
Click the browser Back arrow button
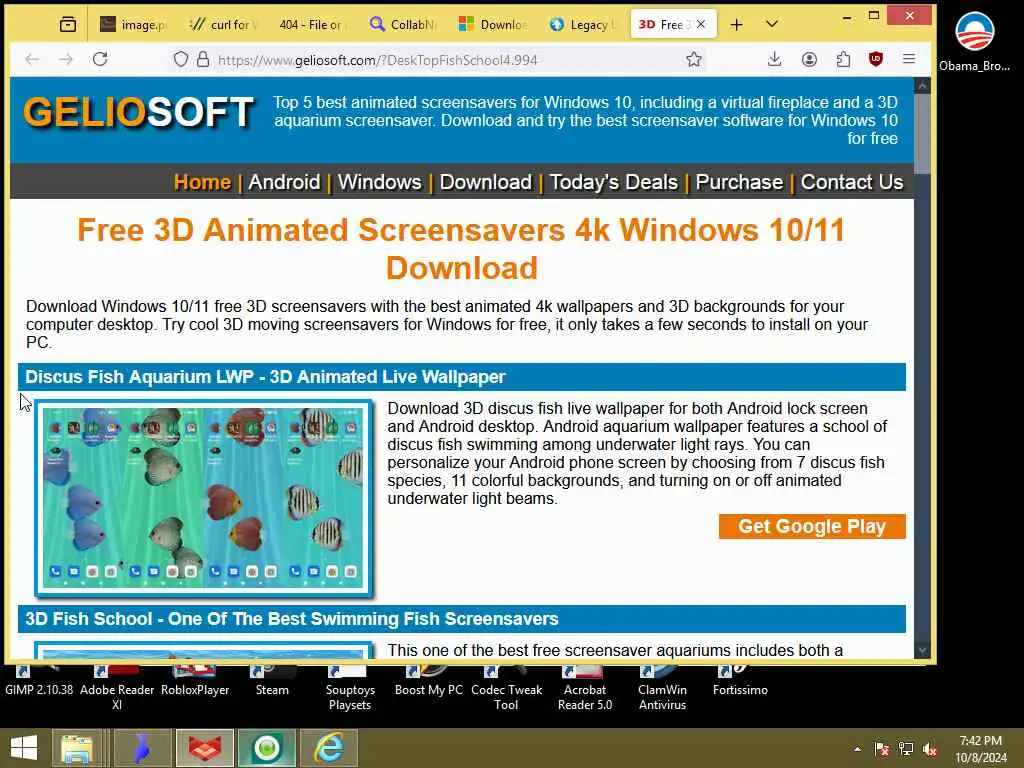32,59
